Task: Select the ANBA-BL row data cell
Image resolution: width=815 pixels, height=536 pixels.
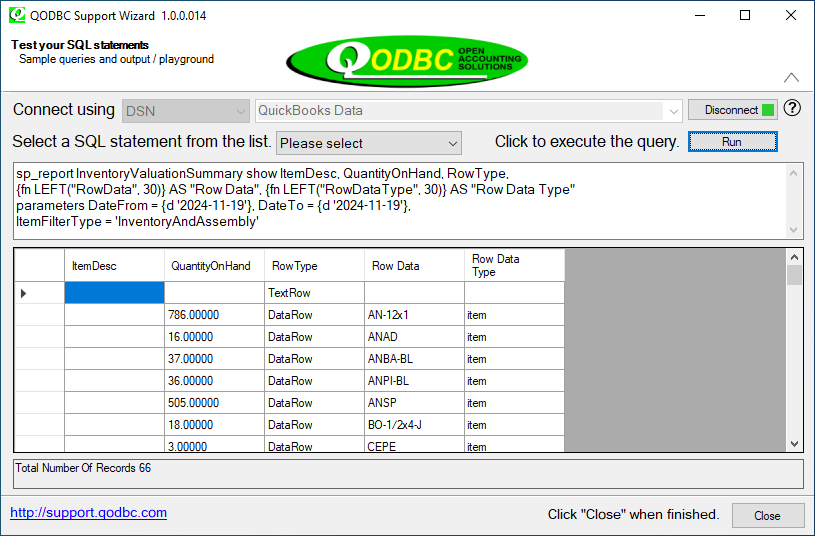Action: pos(414,359)
